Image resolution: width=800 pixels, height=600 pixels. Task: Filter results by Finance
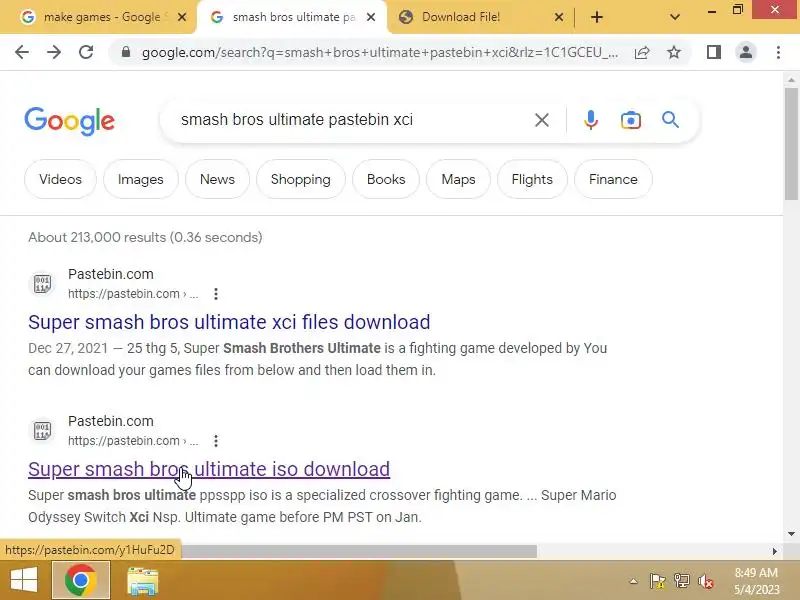point(613,179)
